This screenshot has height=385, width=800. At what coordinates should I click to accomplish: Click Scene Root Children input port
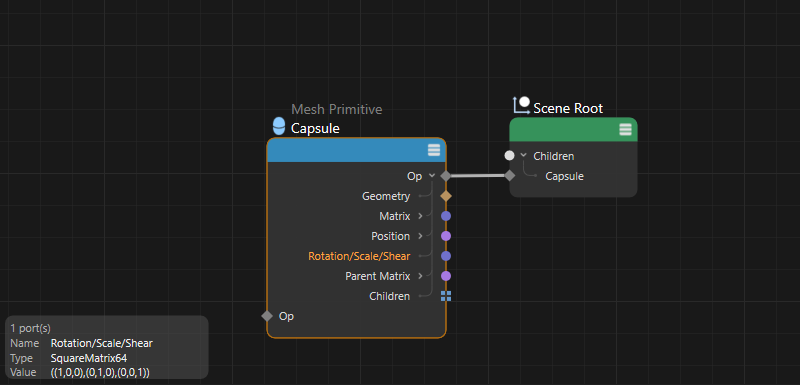coord(509,156)
